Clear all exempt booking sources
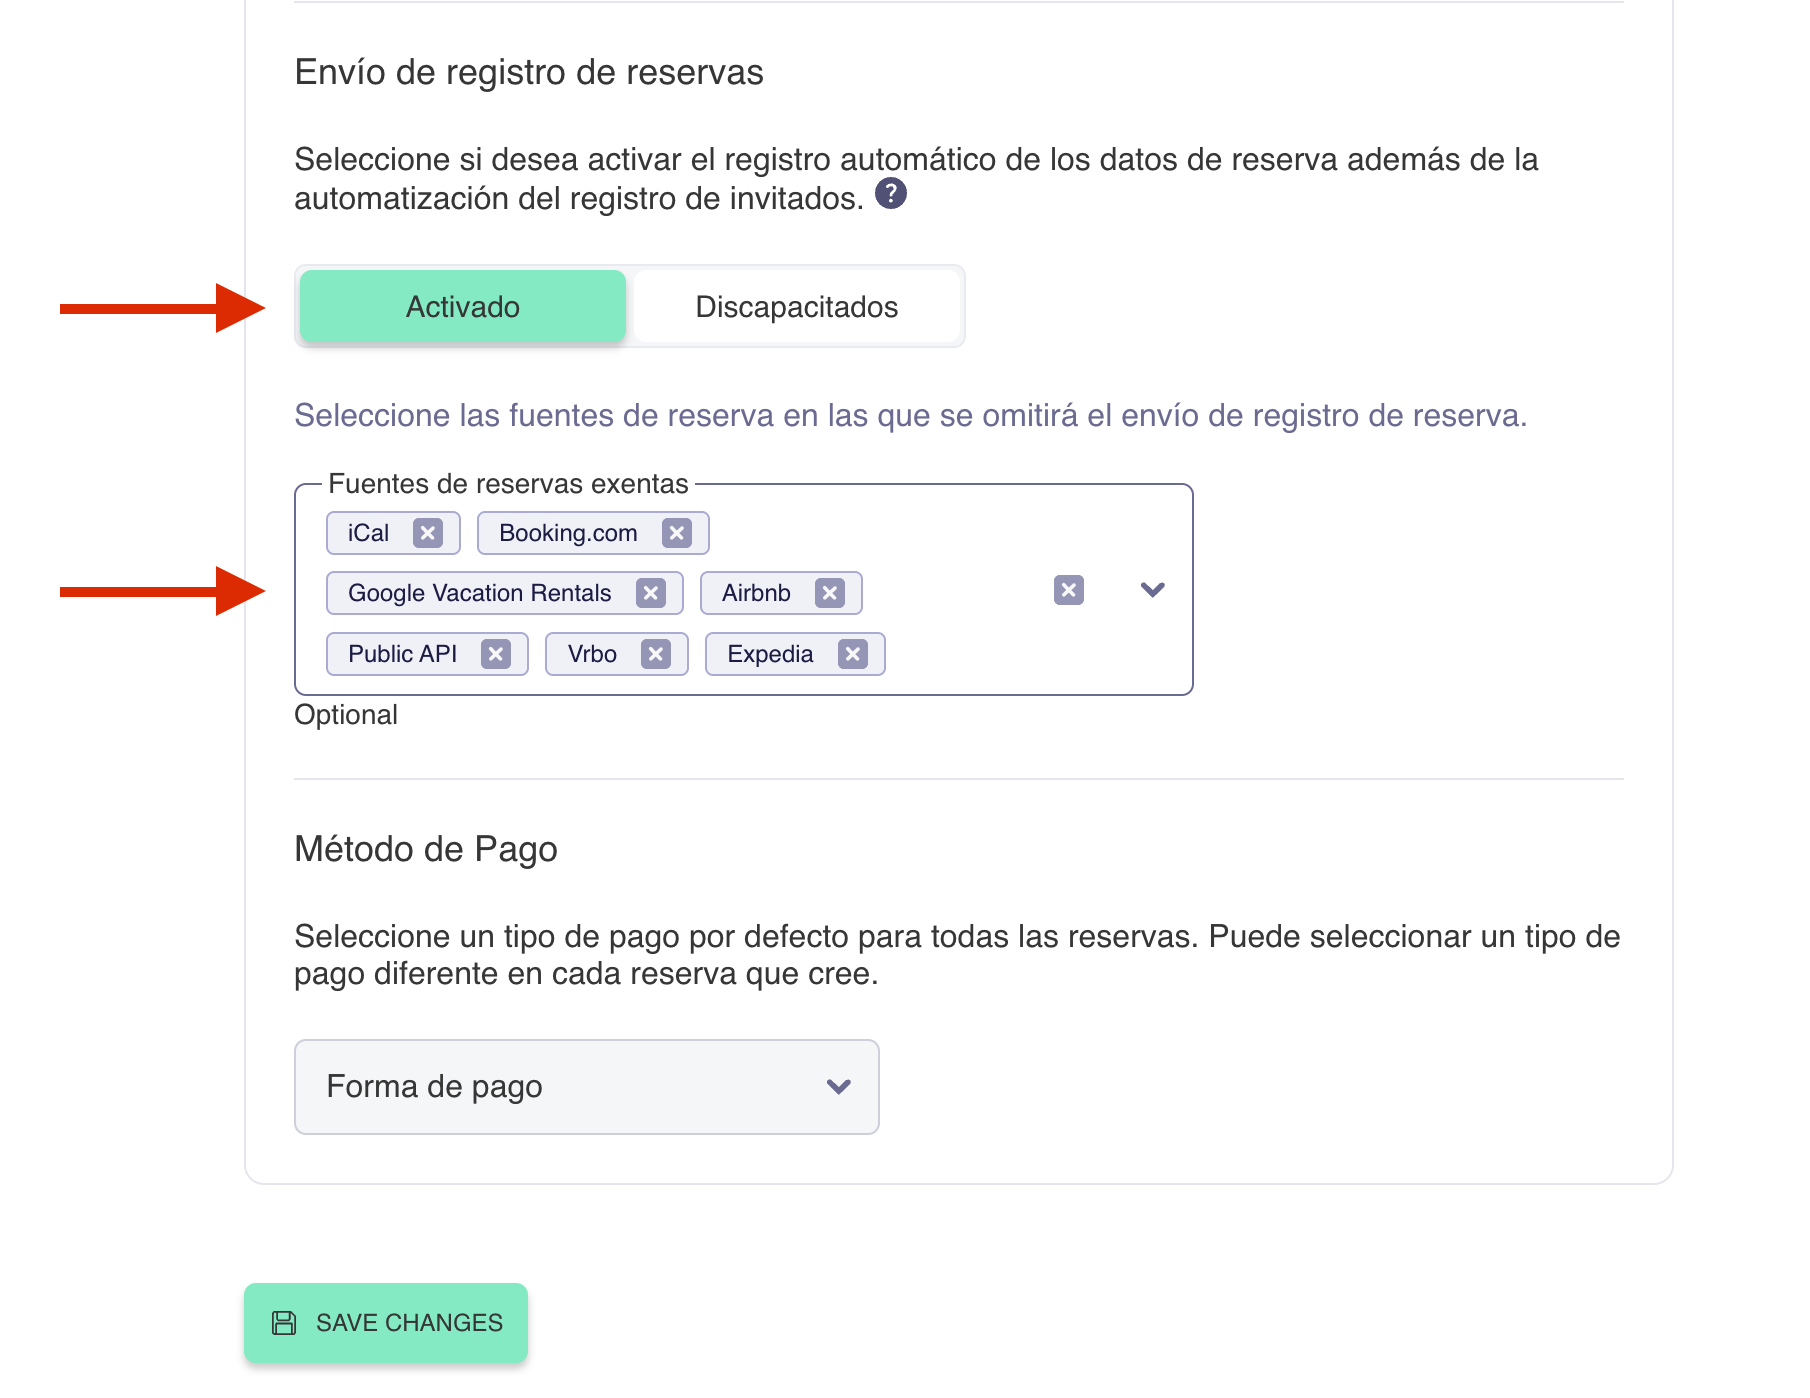1810x1398 pixels. tap(1069, 590)
